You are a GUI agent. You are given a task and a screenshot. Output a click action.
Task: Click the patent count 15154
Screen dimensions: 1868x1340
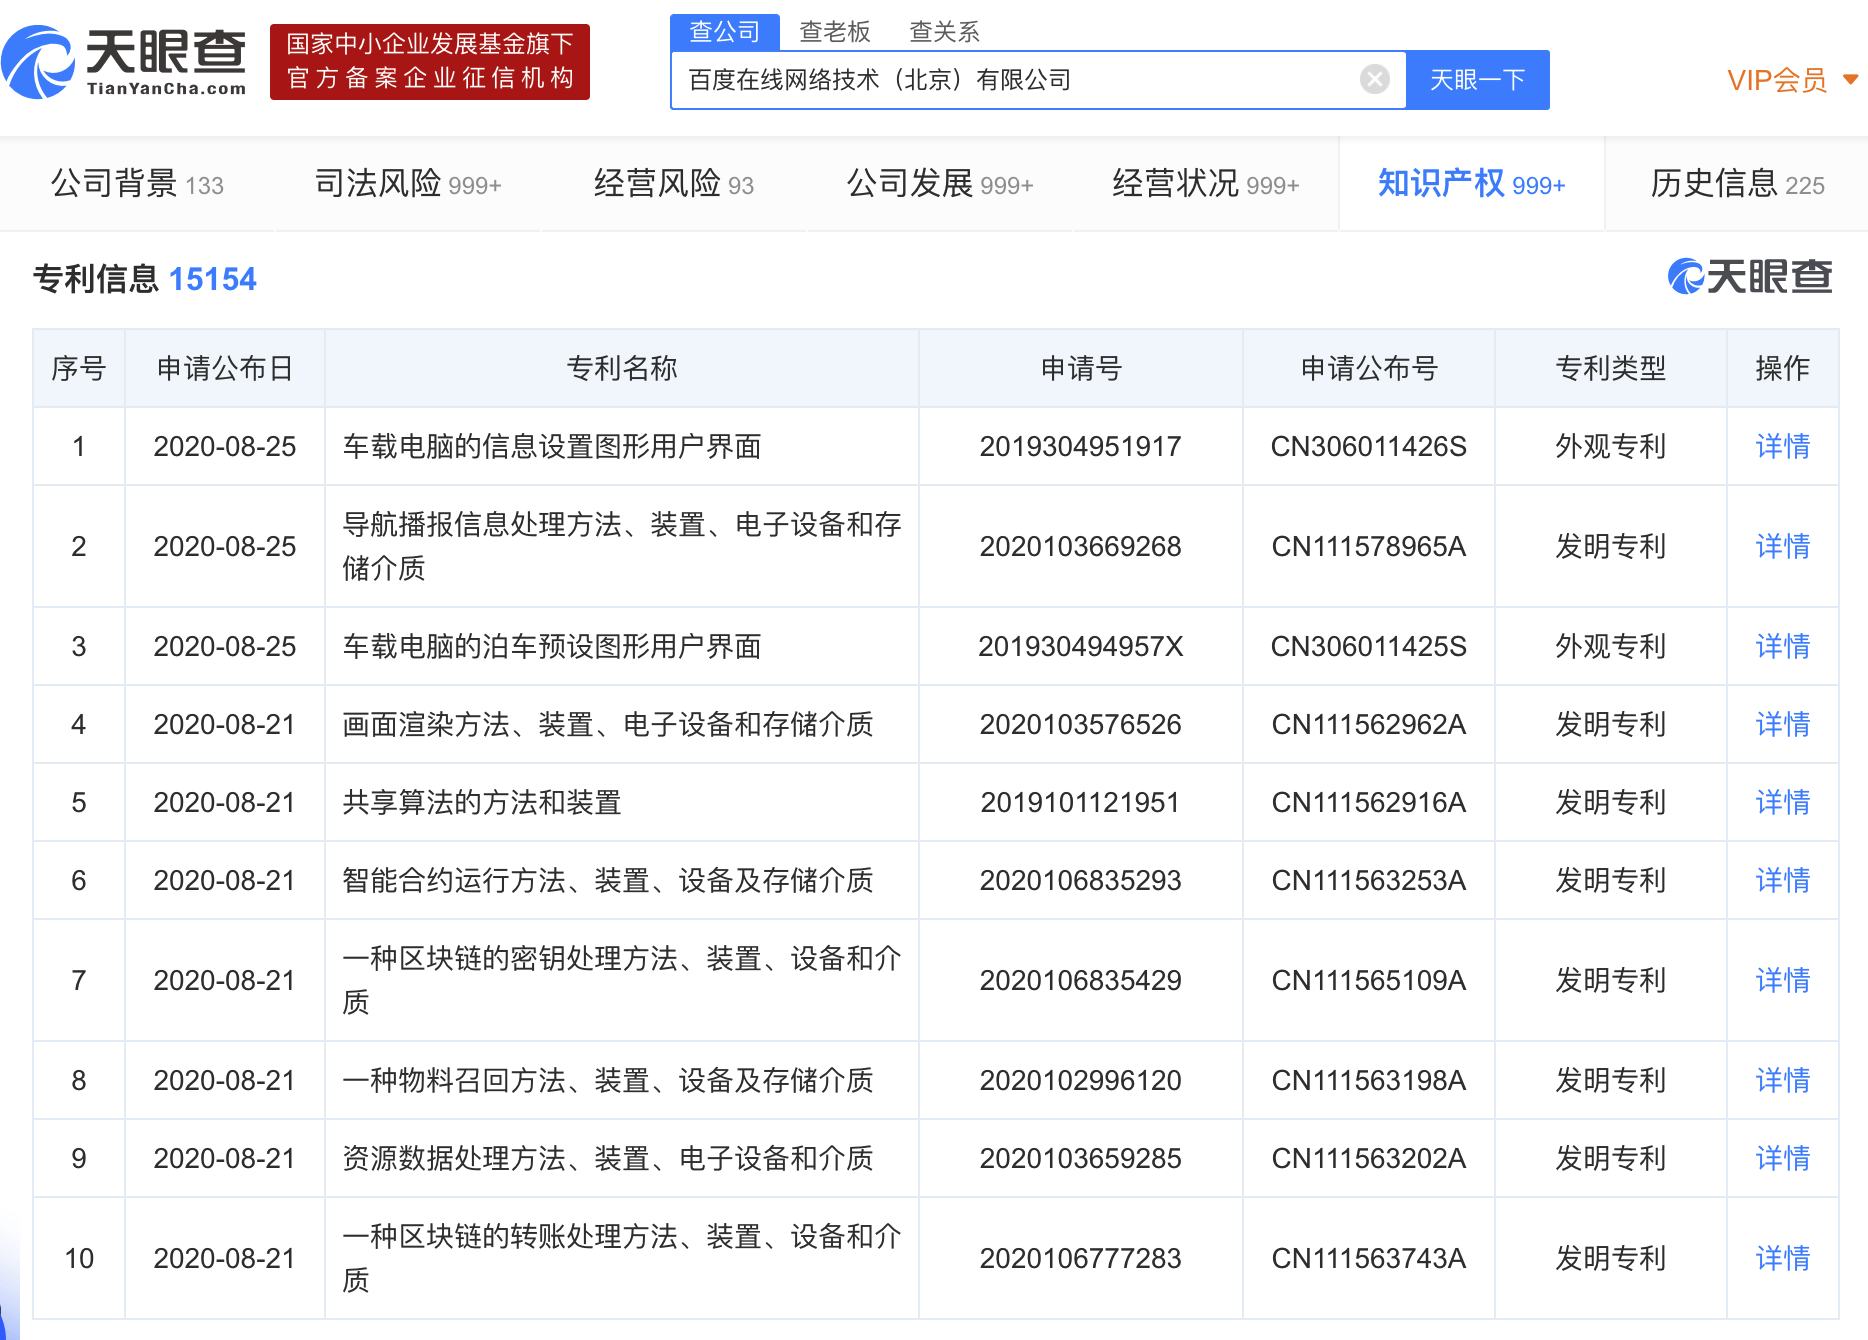coord(212,279)
